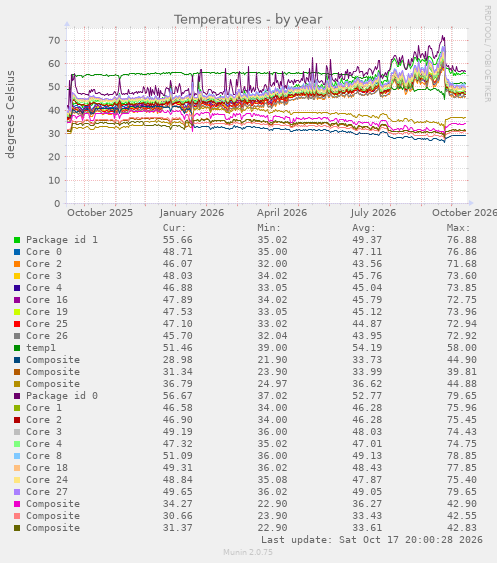Click the dark olive Composite swatch beside 31.37
Image resolution: width=497 pixels, height=563 pixels.
click(17, 528)
